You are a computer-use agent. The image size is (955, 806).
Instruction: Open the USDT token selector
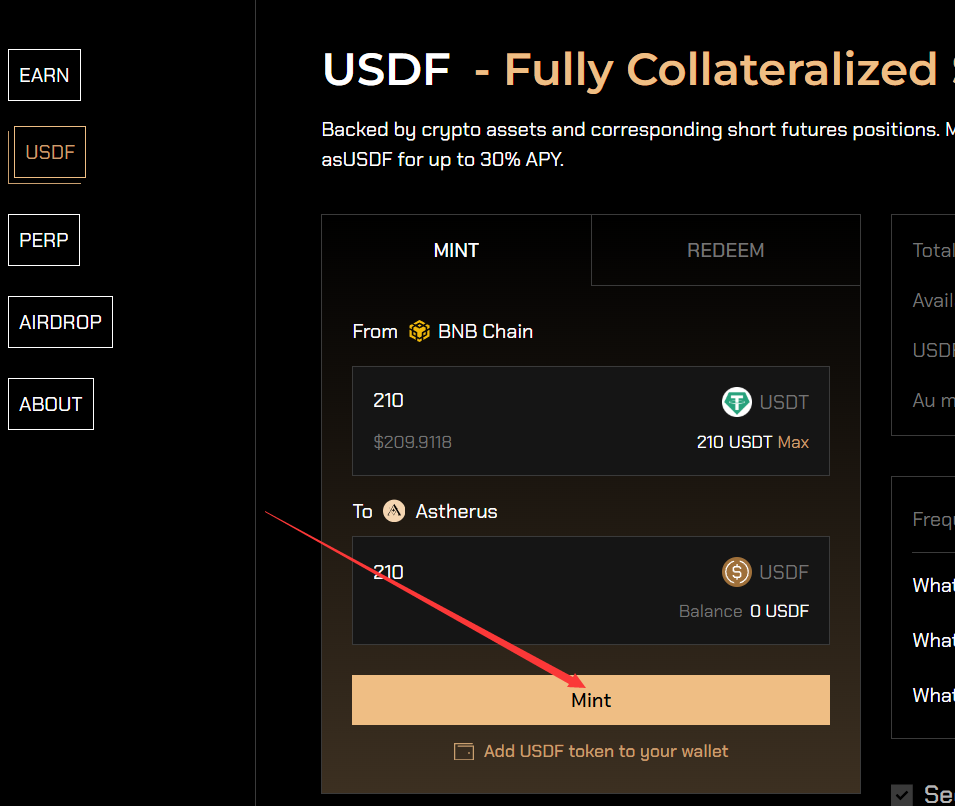pyautogui.click(x=766, y=402)
